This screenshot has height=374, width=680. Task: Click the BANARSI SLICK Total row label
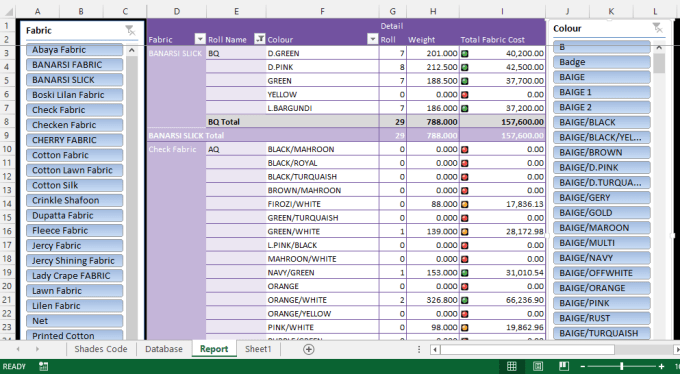[x=186, y=135]
